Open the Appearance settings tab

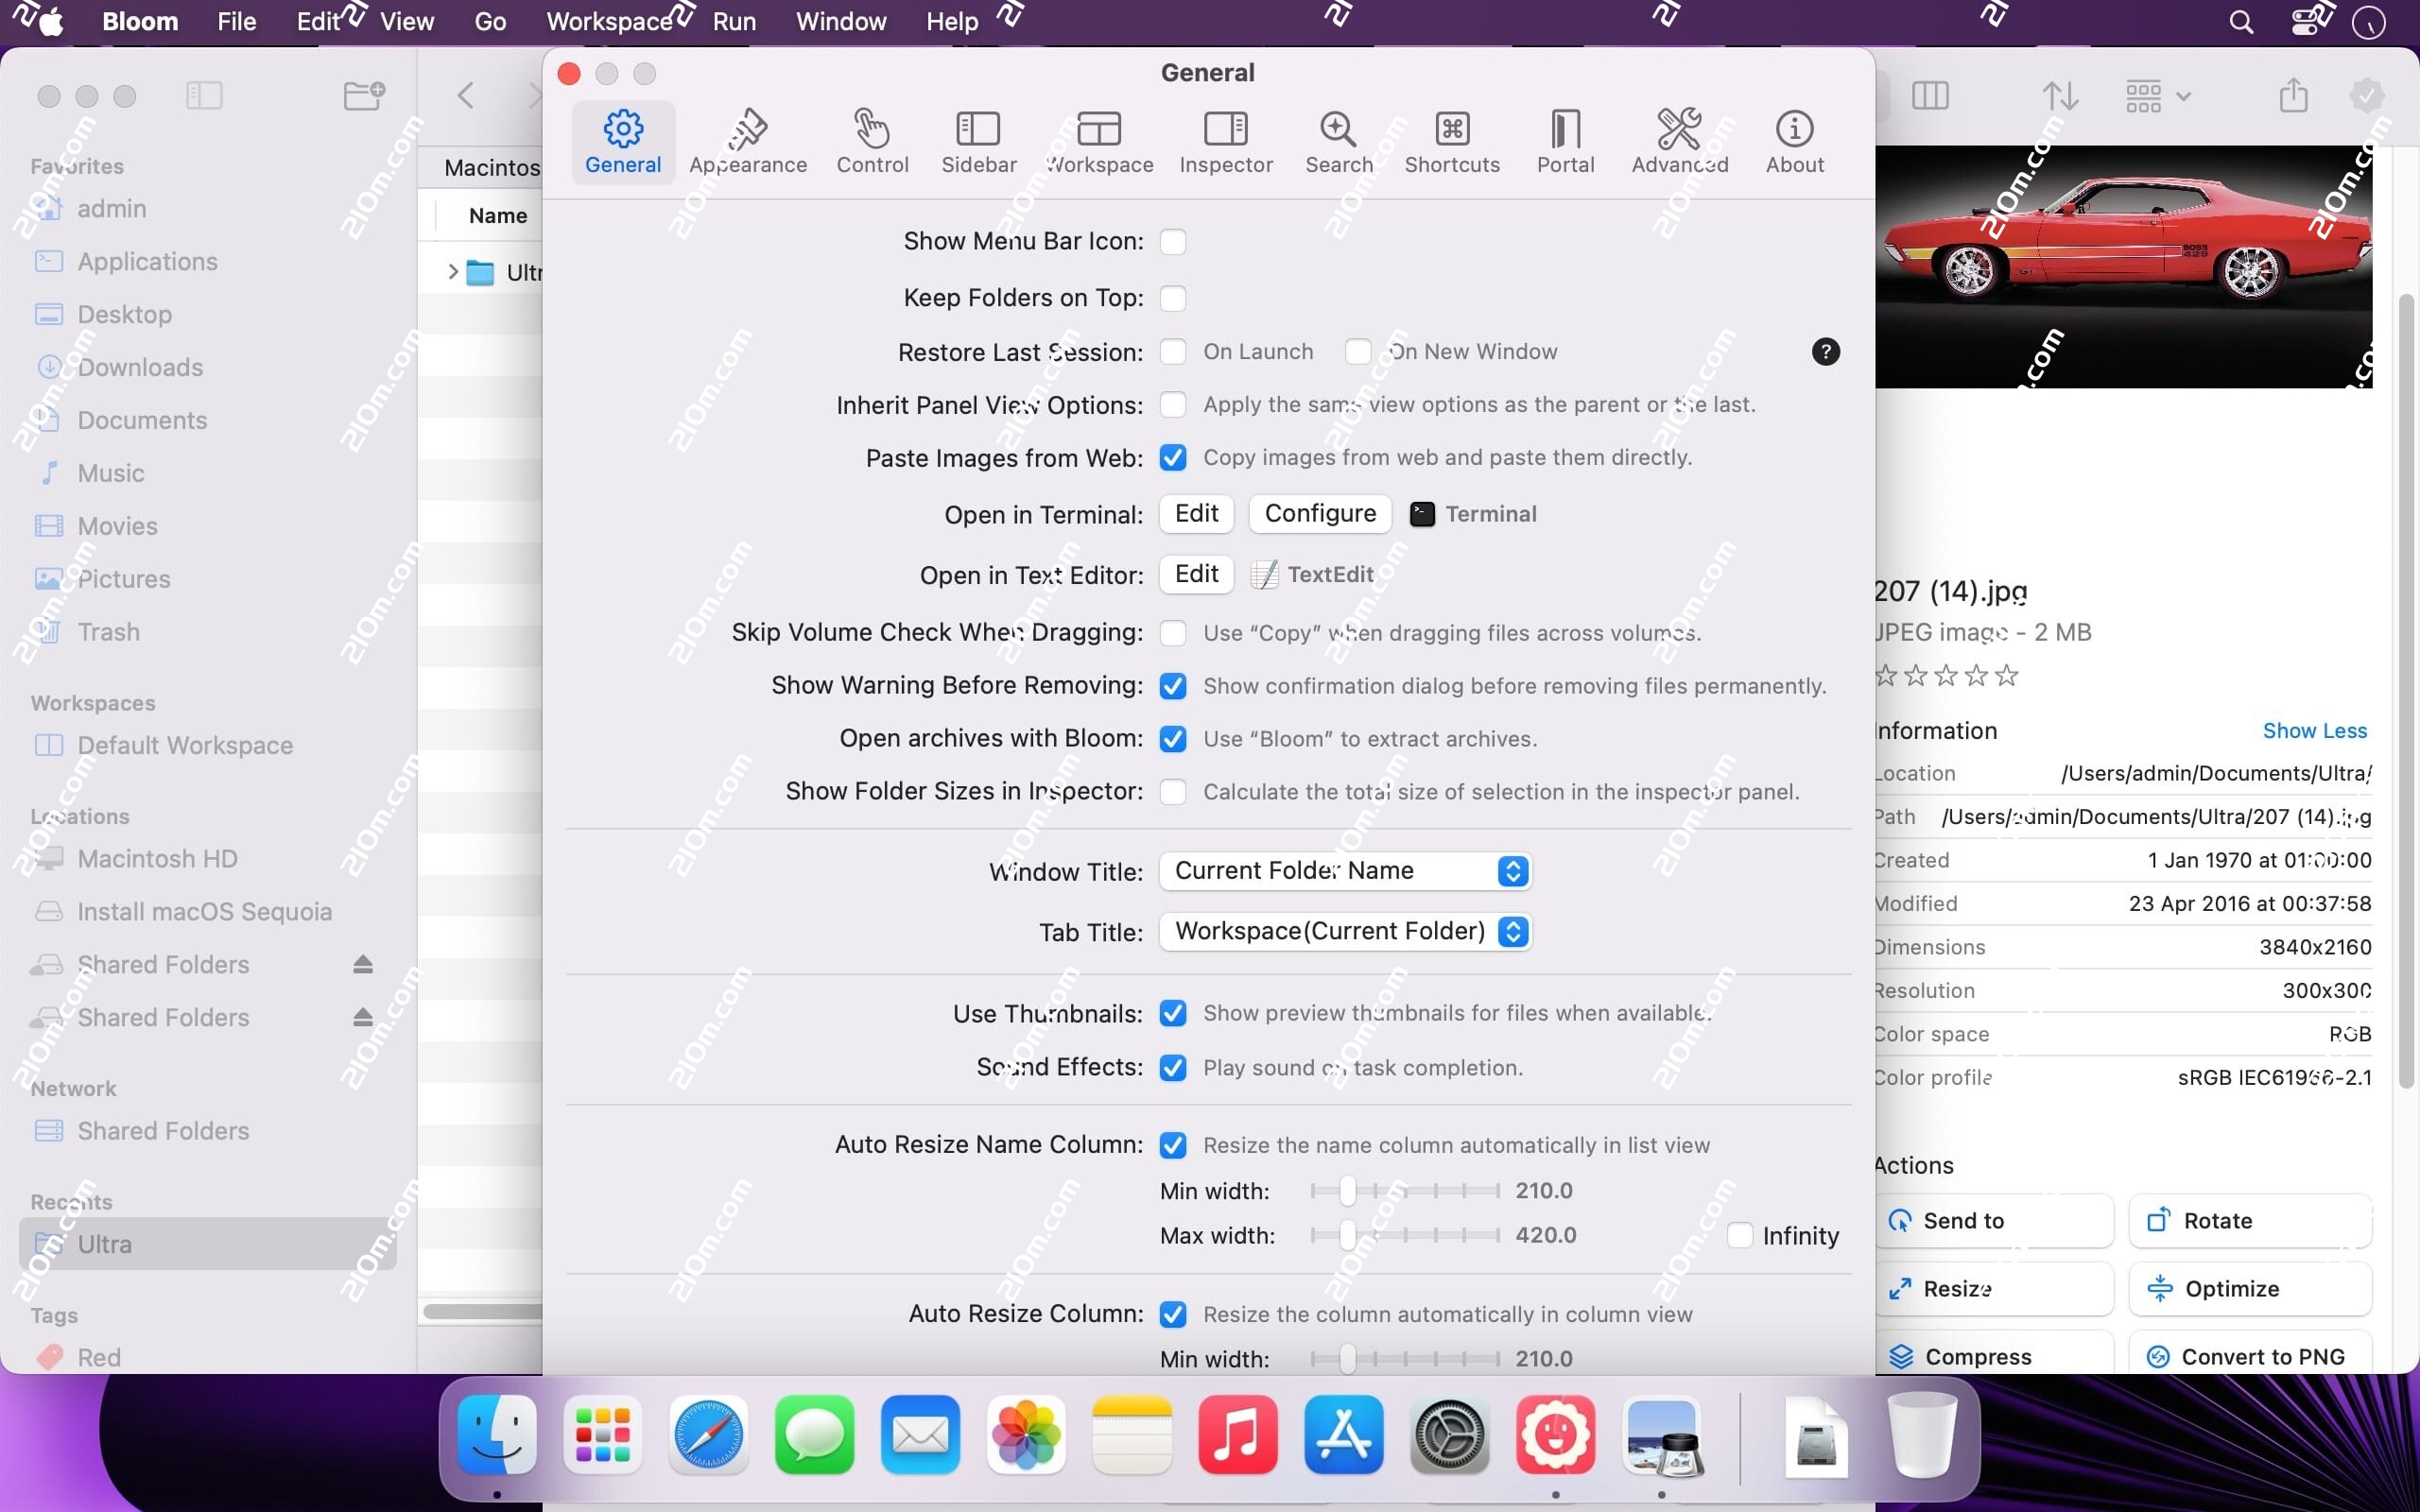click(748, 140)
